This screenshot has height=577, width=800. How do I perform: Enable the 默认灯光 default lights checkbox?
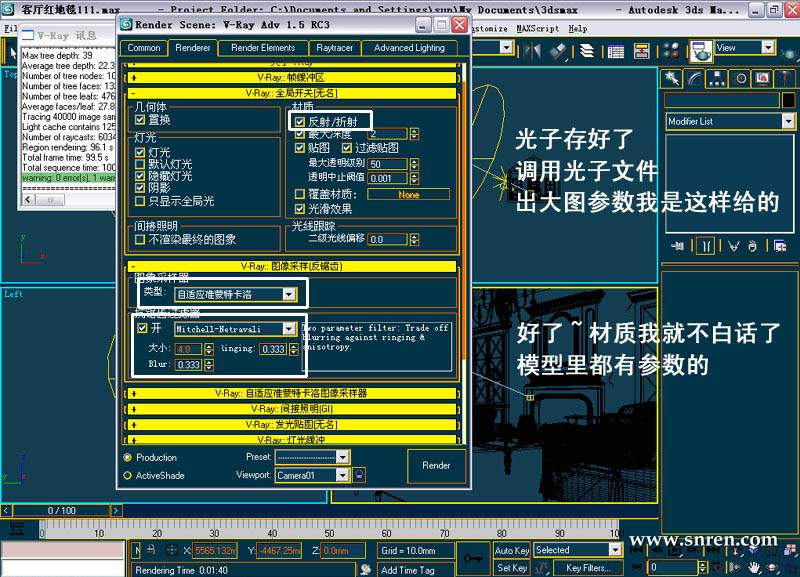point(140,164)
